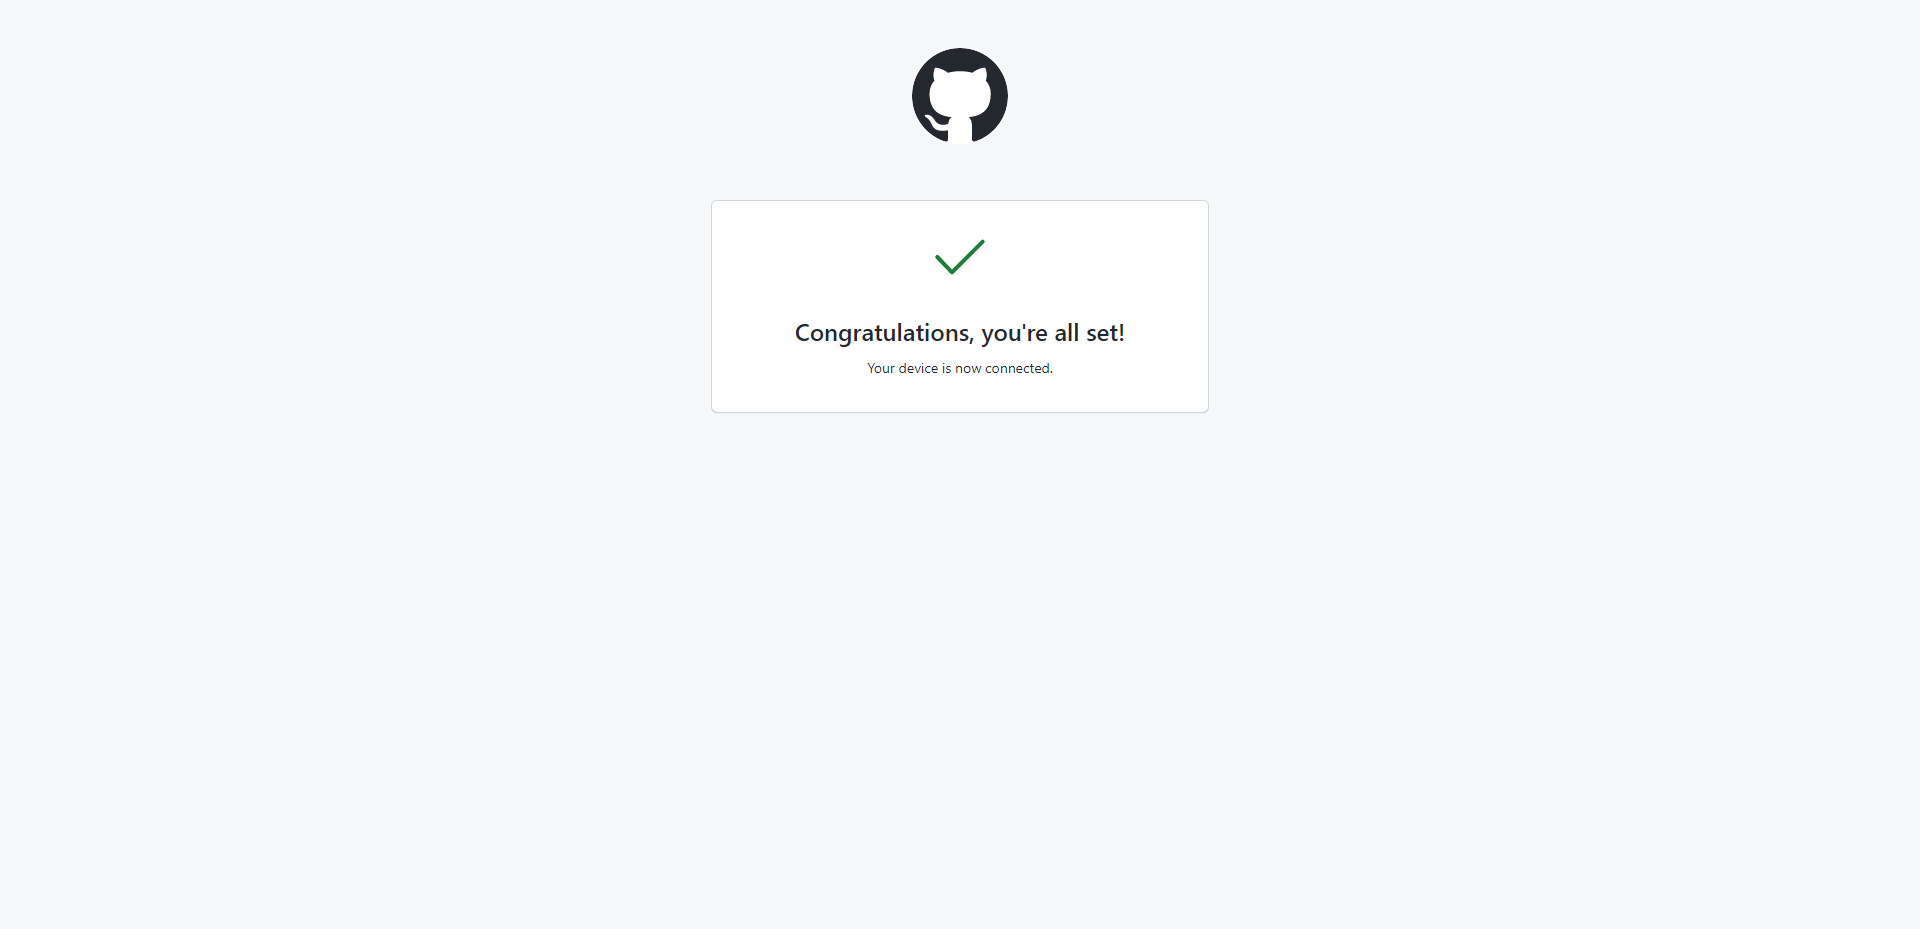Click the word "all" in the heading
Image resolution: width=1920 pixels, height=929 pixels.
(1067, 333)
